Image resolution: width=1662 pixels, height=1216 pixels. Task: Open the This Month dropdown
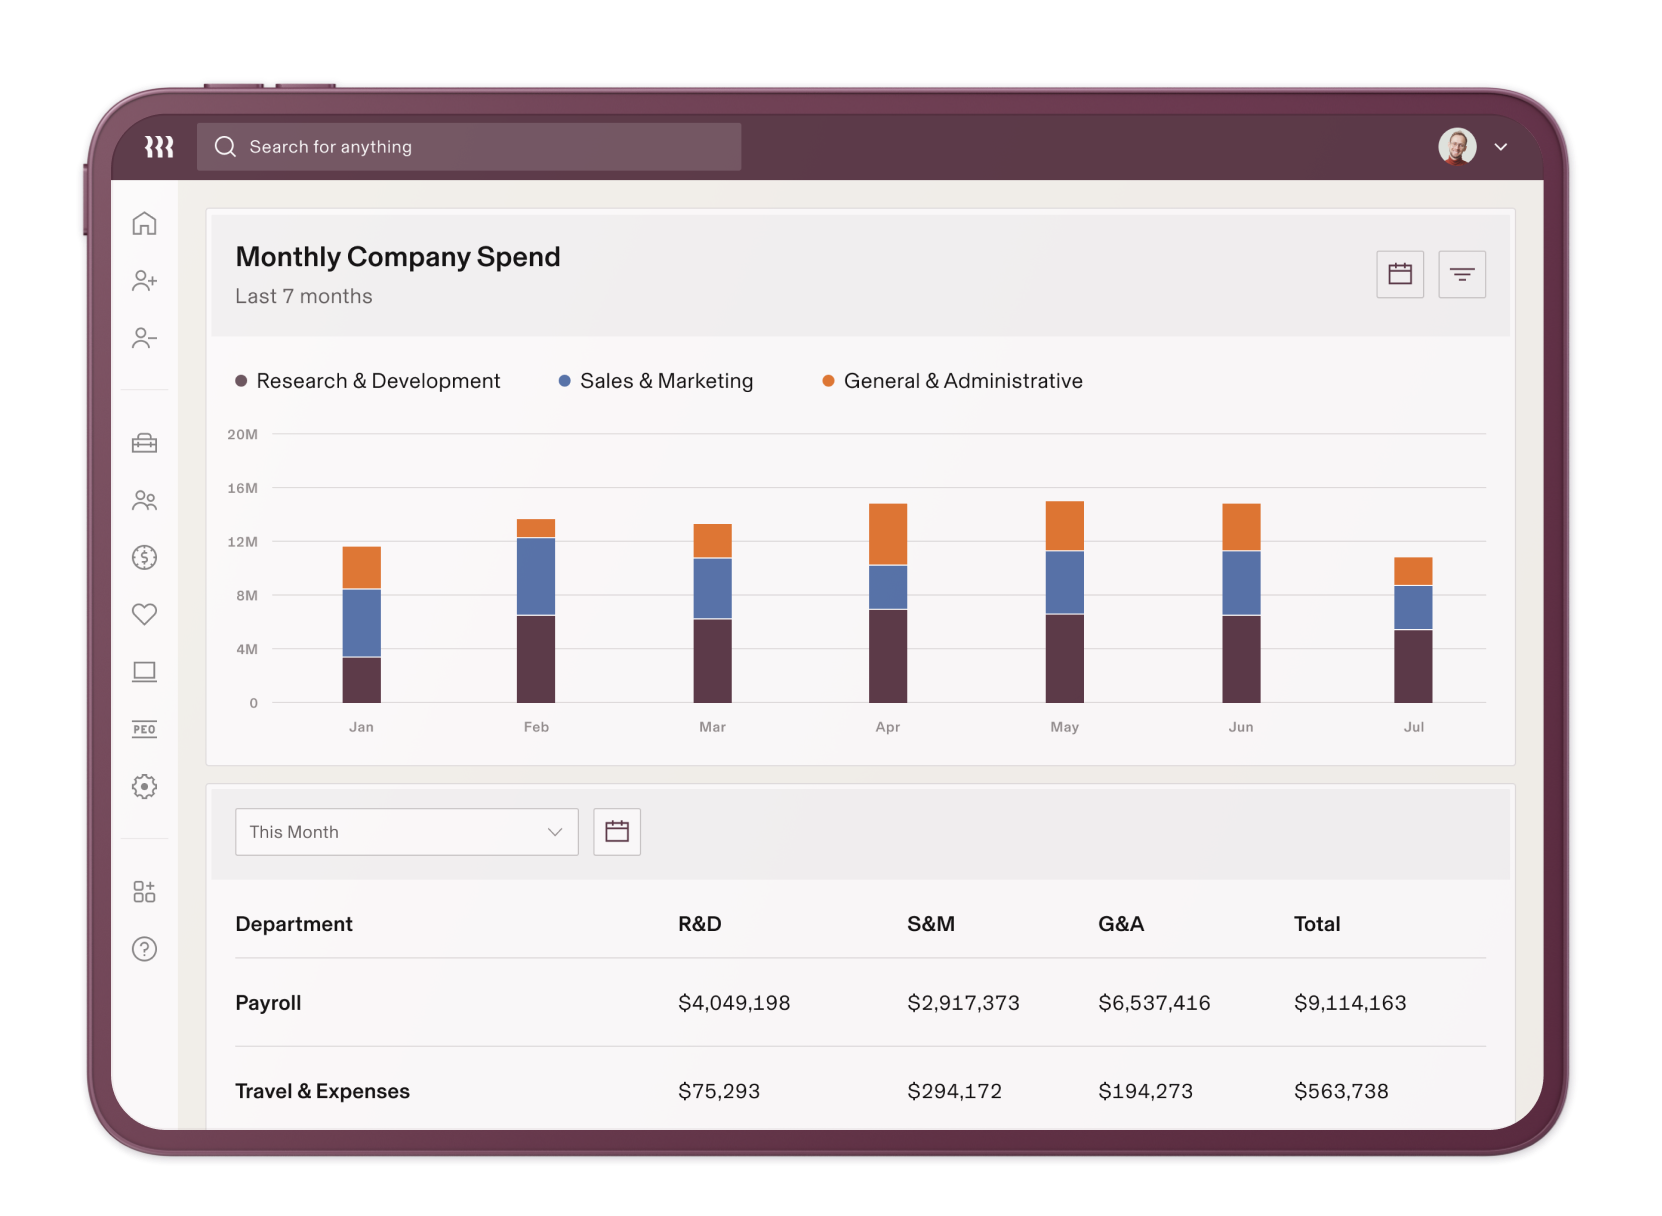point(406,831)
